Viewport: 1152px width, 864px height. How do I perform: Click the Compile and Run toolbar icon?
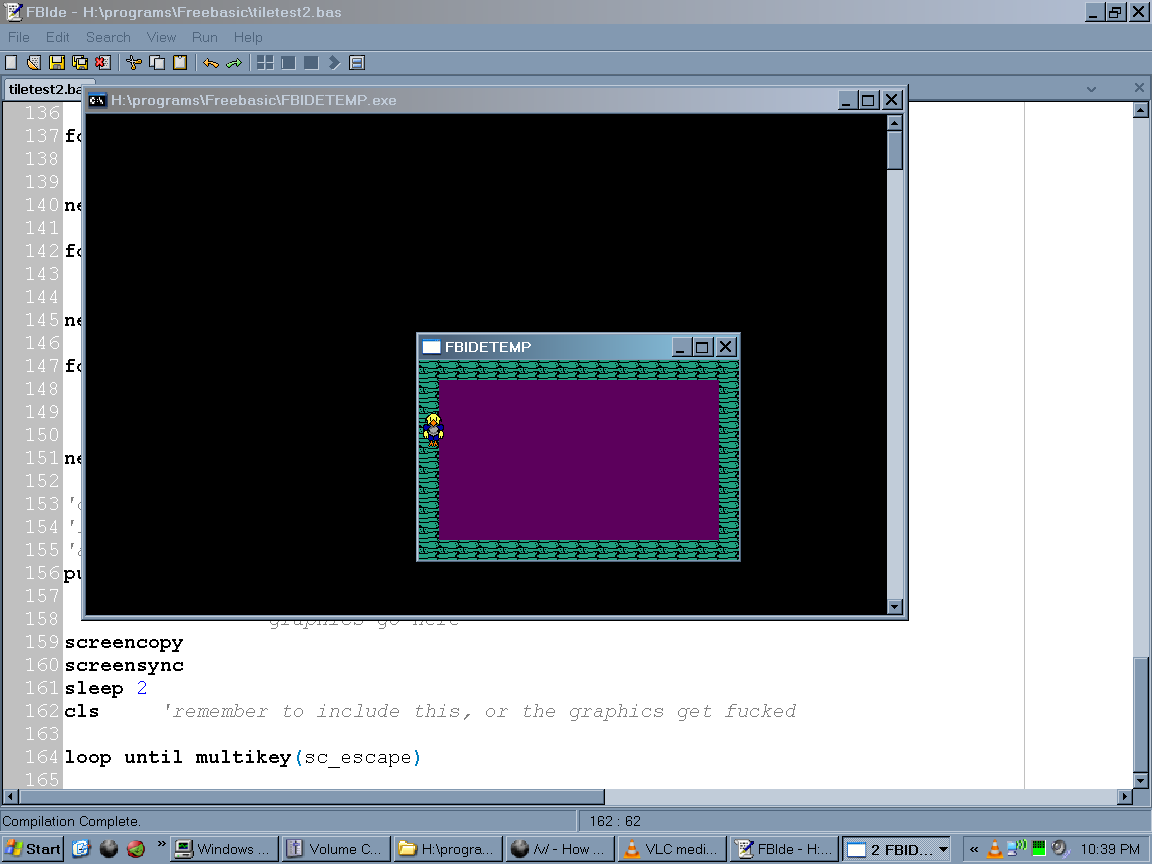(x=288, y=63)
